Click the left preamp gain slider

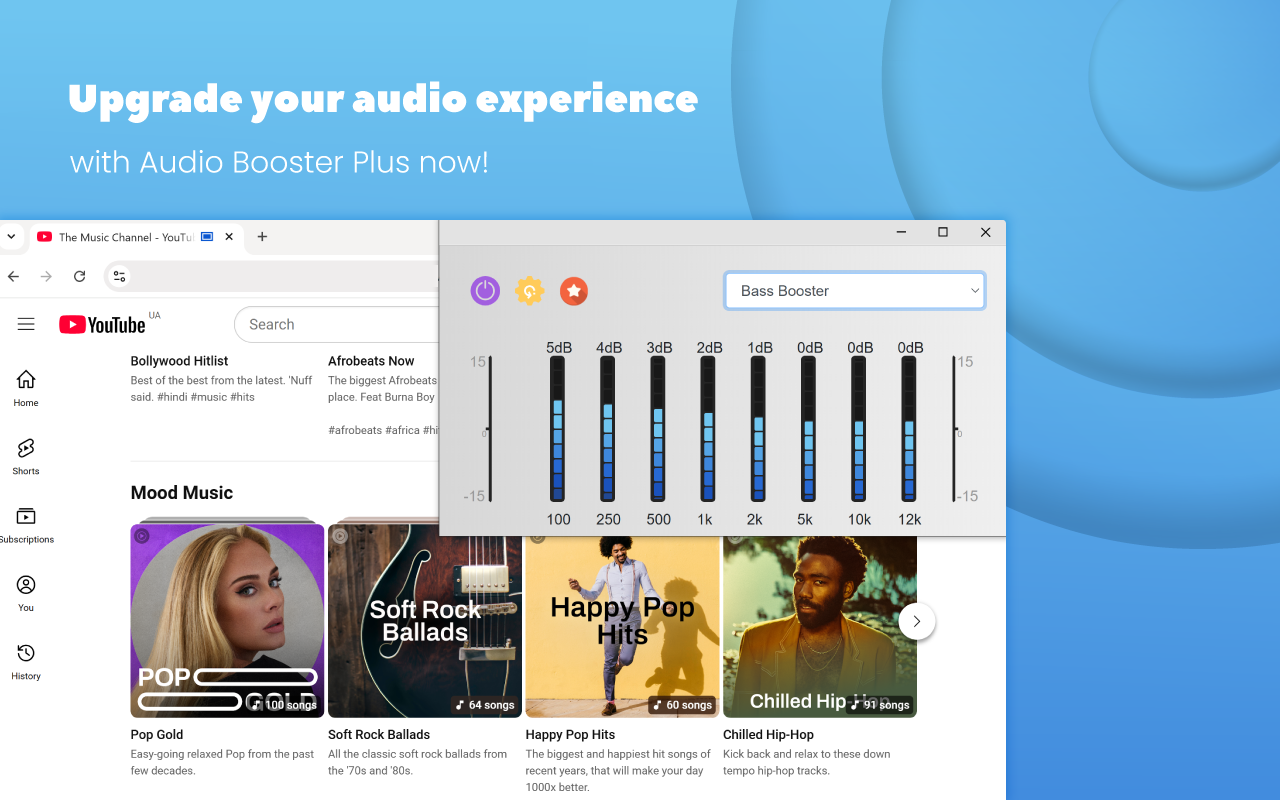[x=490, y=429]
